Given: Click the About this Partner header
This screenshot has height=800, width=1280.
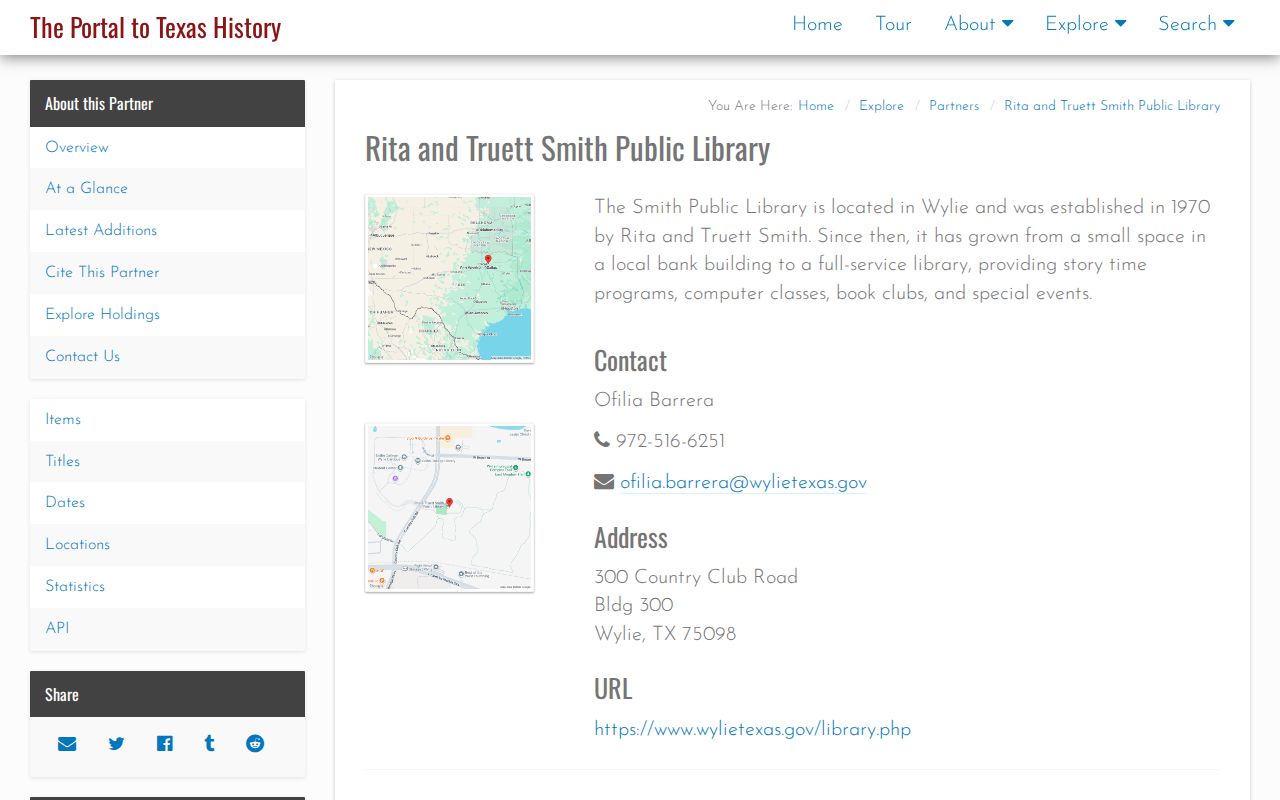Looking at the screenshot, I should 167,103.
